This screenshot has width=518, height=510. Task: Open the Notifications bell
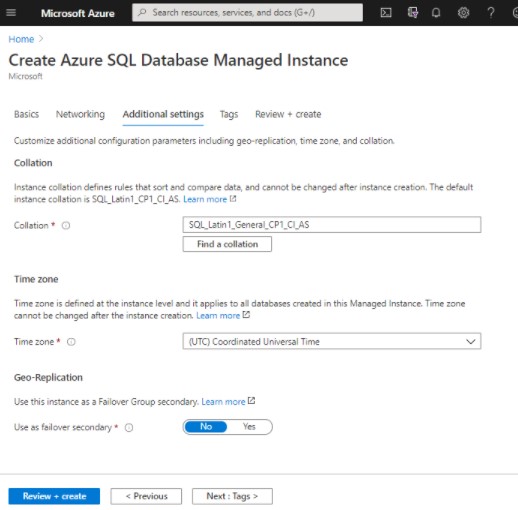(x=436, y=13)
